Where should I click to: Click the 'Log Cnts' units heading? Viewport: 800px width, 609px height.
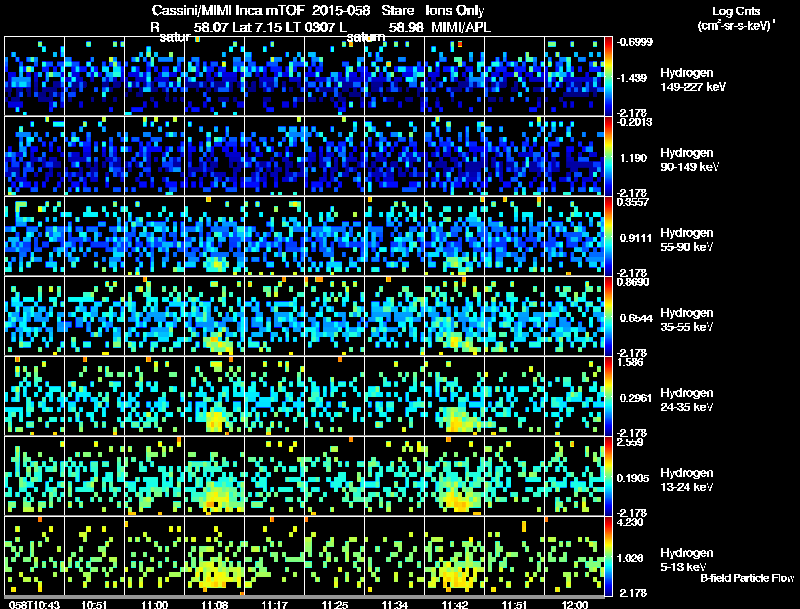pos(736,11)
